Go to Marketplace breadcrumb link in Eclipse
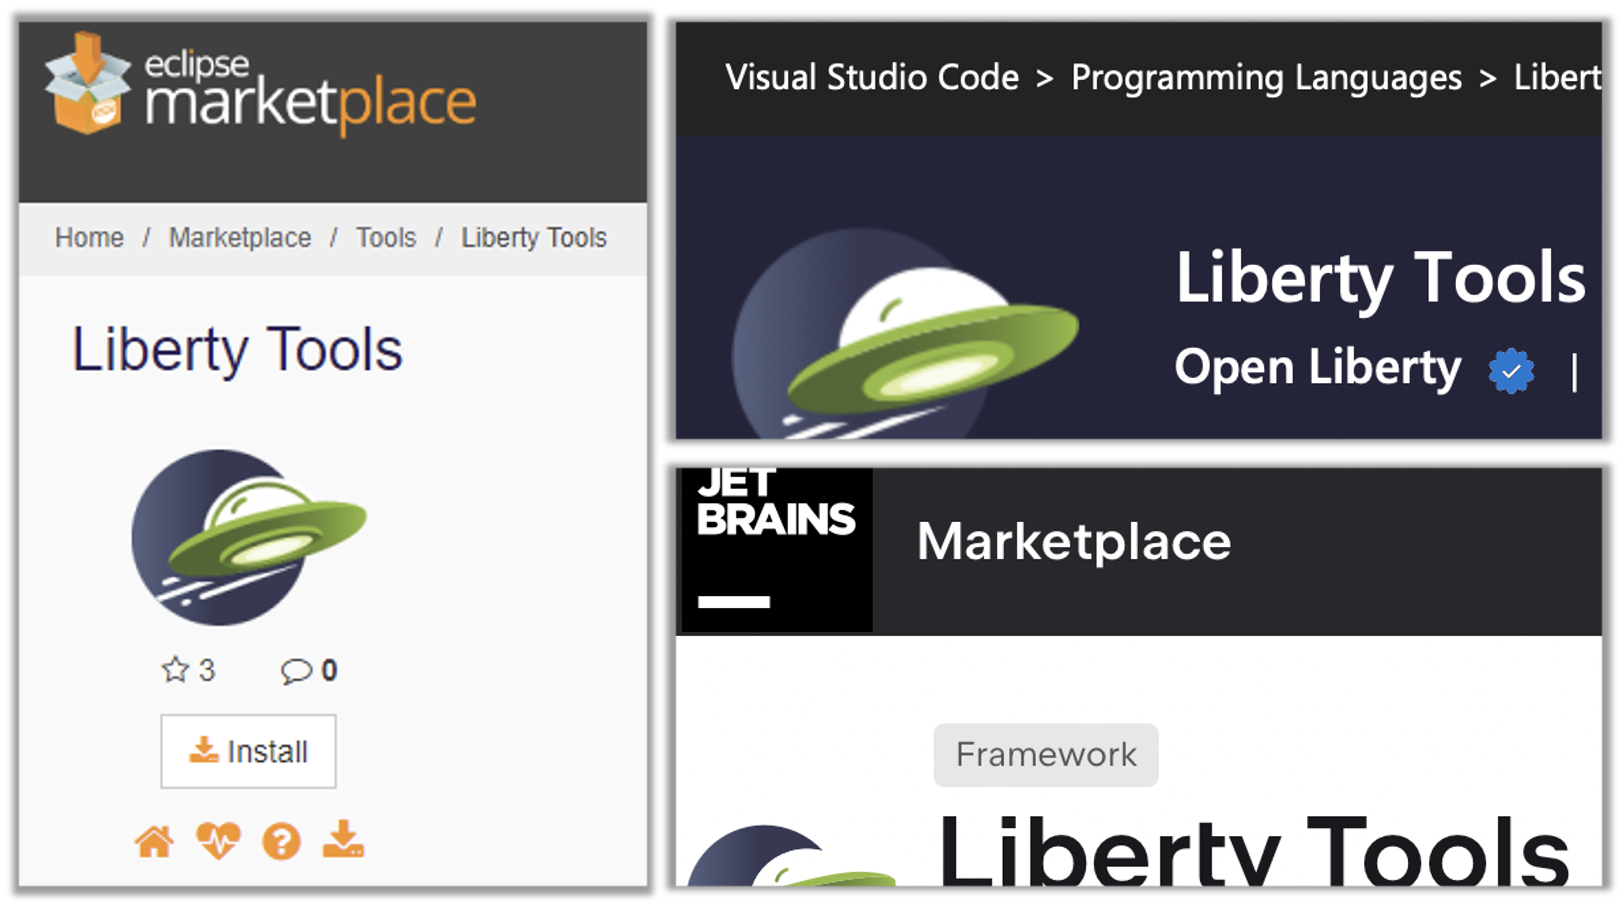Screen dimensions: 1624x904 point(239,238)
